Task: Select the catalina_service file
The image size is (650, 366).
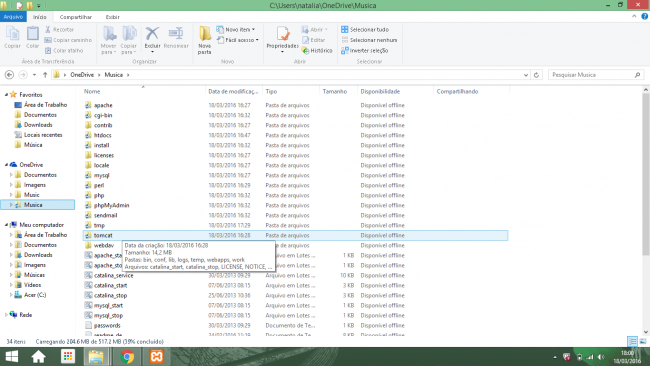Action: (x=114, y=275)
